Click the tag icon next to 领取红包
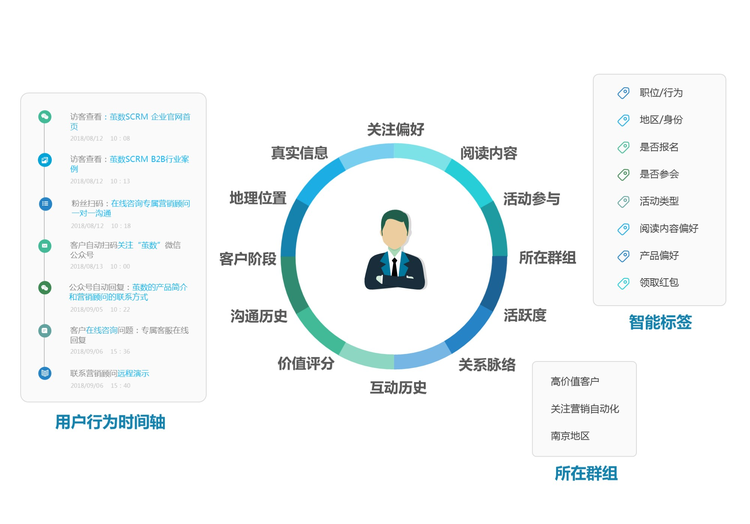This screenshot has width=750, height=524. click(623, 283)
